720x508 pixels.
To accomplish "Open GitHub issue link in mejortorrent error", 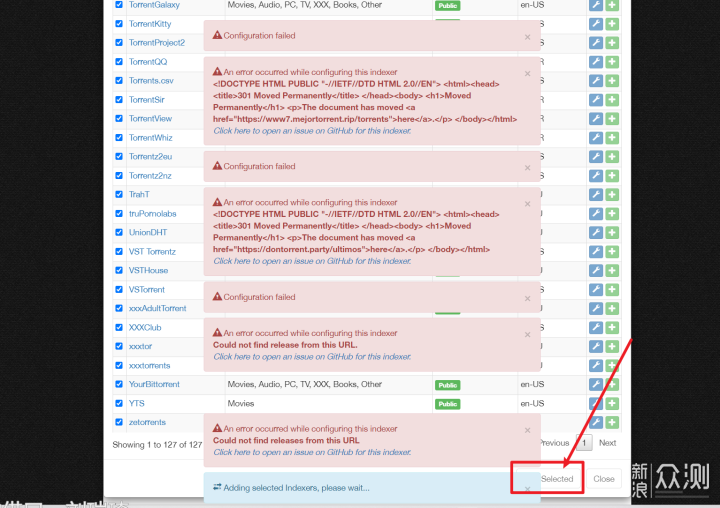I will 312,131.
